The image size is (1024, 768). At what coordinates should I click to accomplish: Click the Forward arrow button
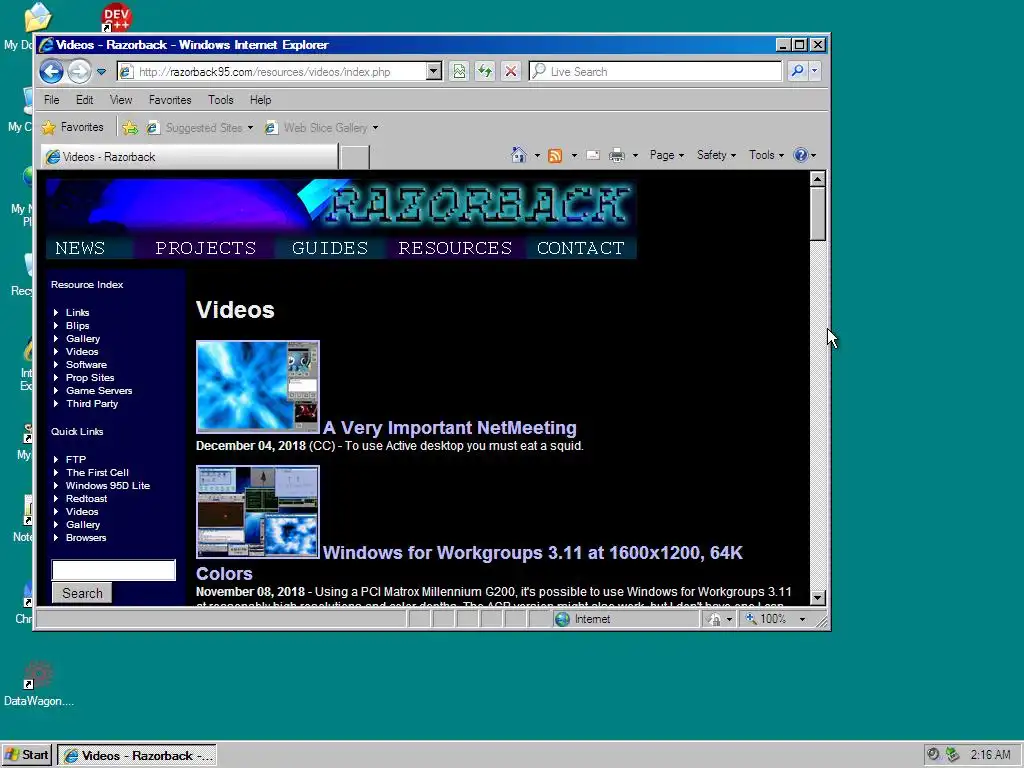tap(80, 71)
